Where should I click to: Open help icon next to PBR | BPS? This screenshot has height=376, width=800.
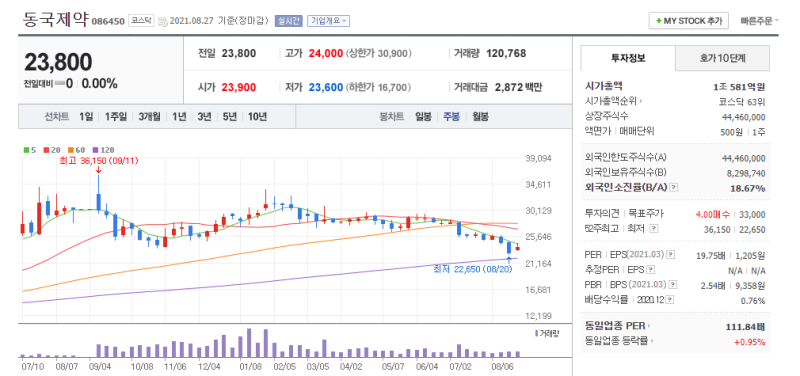pos(673,285)
